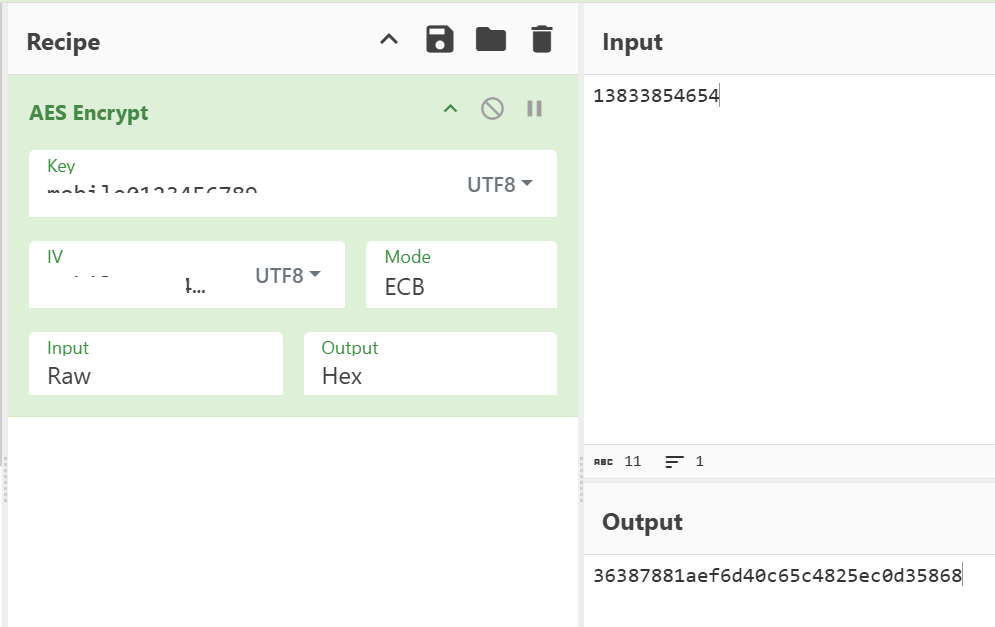Click the Input pane heading
This screenshot has width=995, height=627.
(x=632, y=42)
